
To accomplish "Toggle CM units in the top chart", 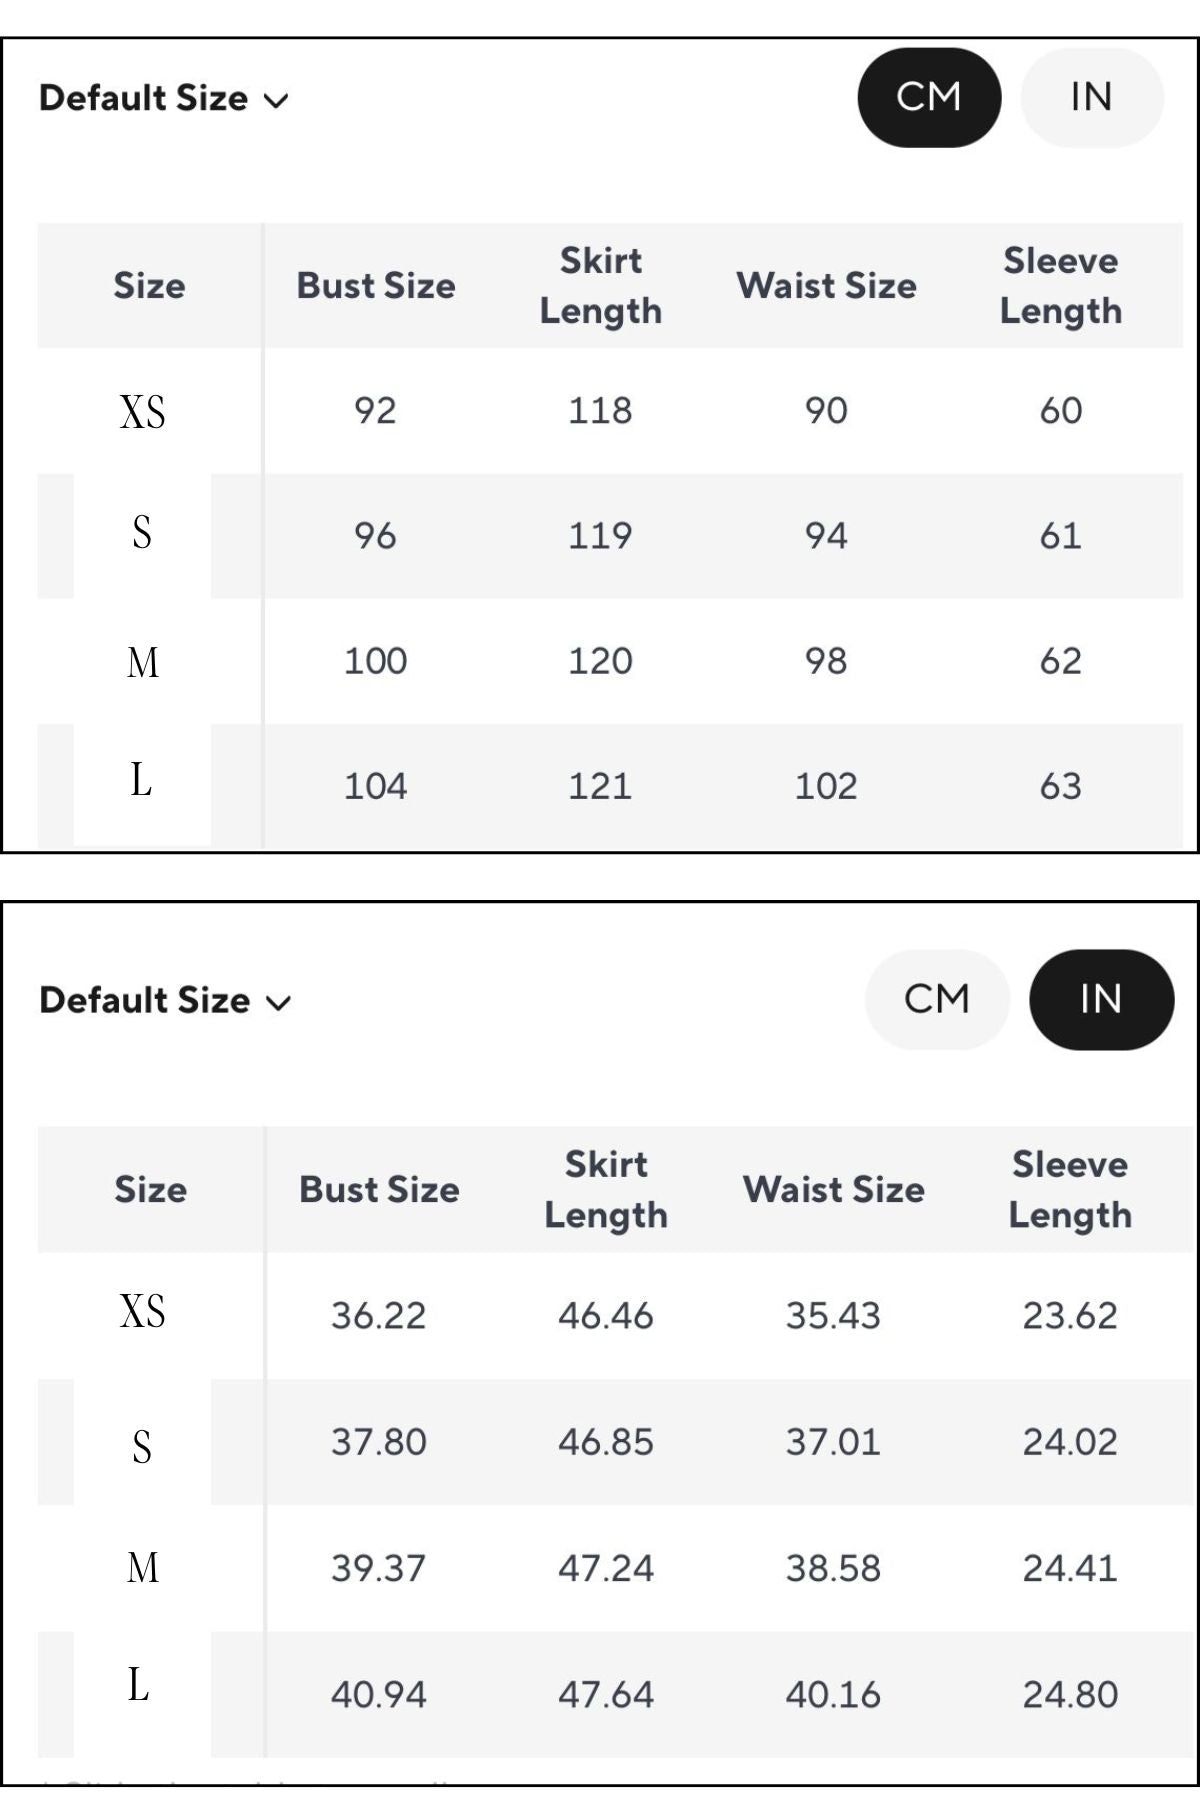I will tap(929, 97).
